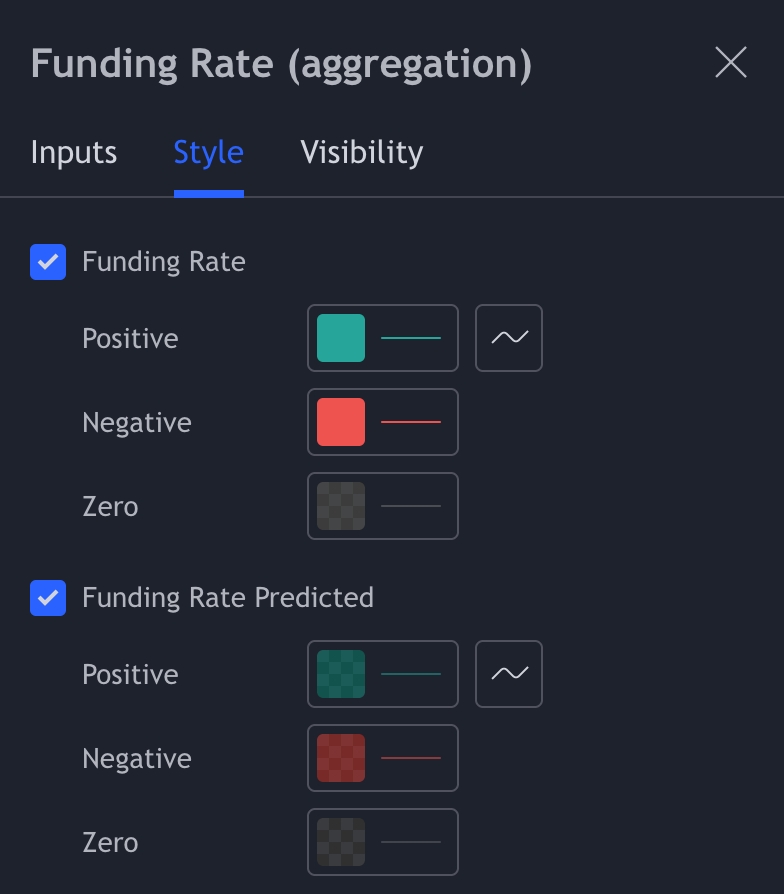Open line style for Funding Rate Zero
This screenshot has width=784, height=894.
[411, 506]
